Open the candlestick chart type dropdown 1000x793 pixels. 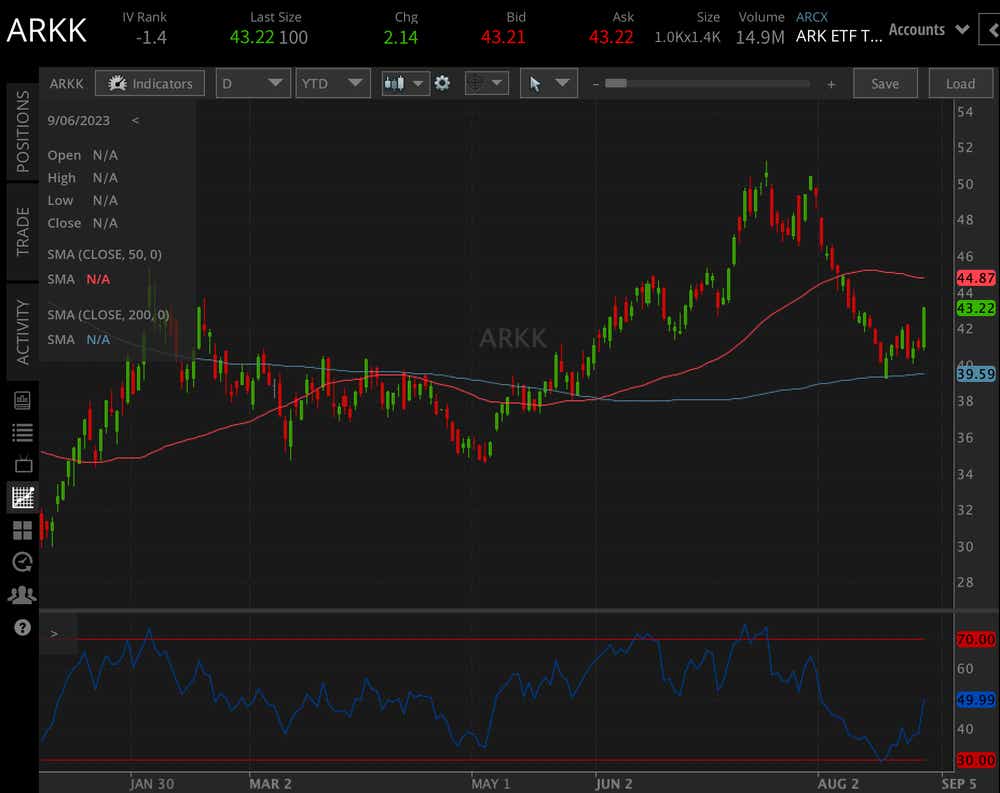point(406,84)
